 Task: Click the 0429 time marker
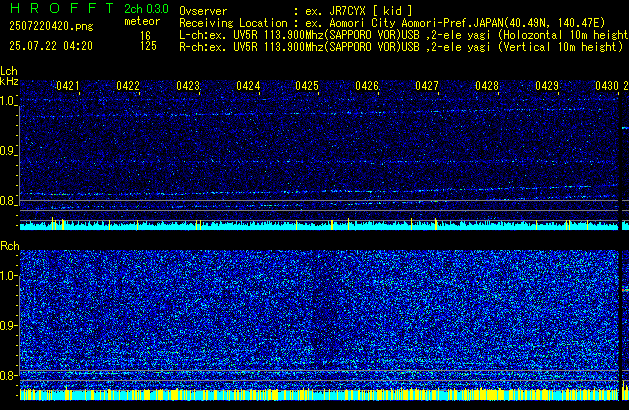click(x=547, y=86)
